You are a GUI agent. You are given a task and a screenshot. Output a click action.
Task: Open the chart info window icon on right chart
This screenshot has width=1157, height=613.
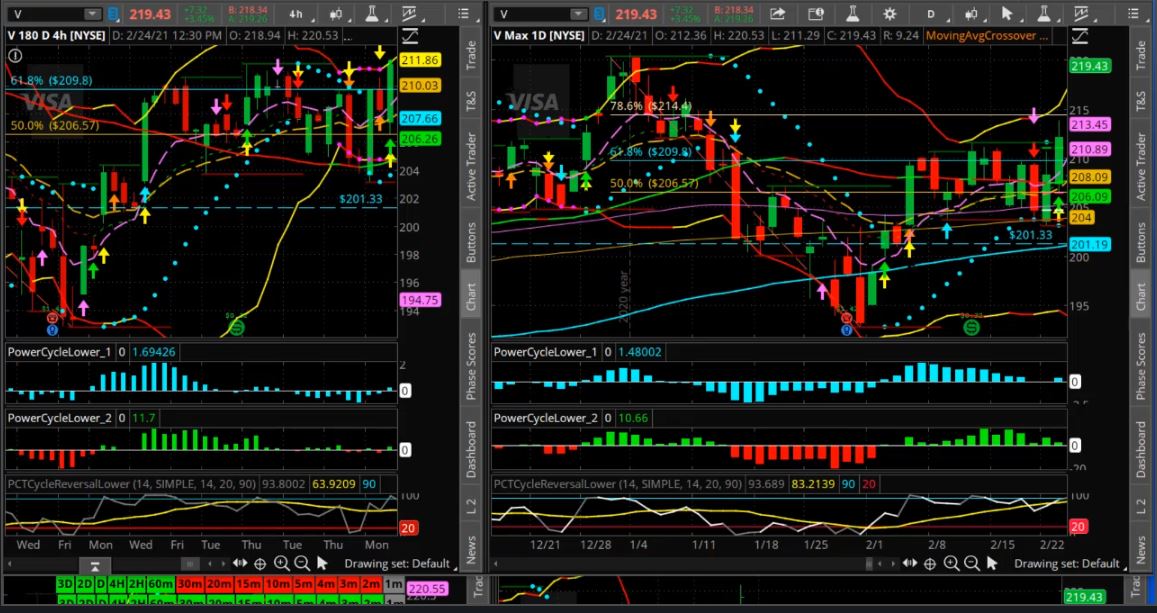pyautogui.click(x=815, y=13)
